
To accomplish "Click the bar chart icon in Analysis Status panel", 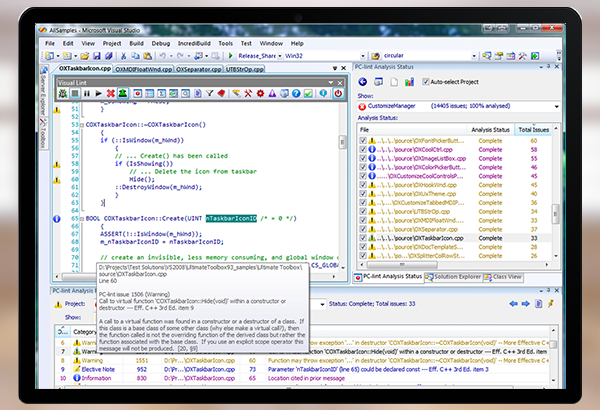I will (409, 82).
